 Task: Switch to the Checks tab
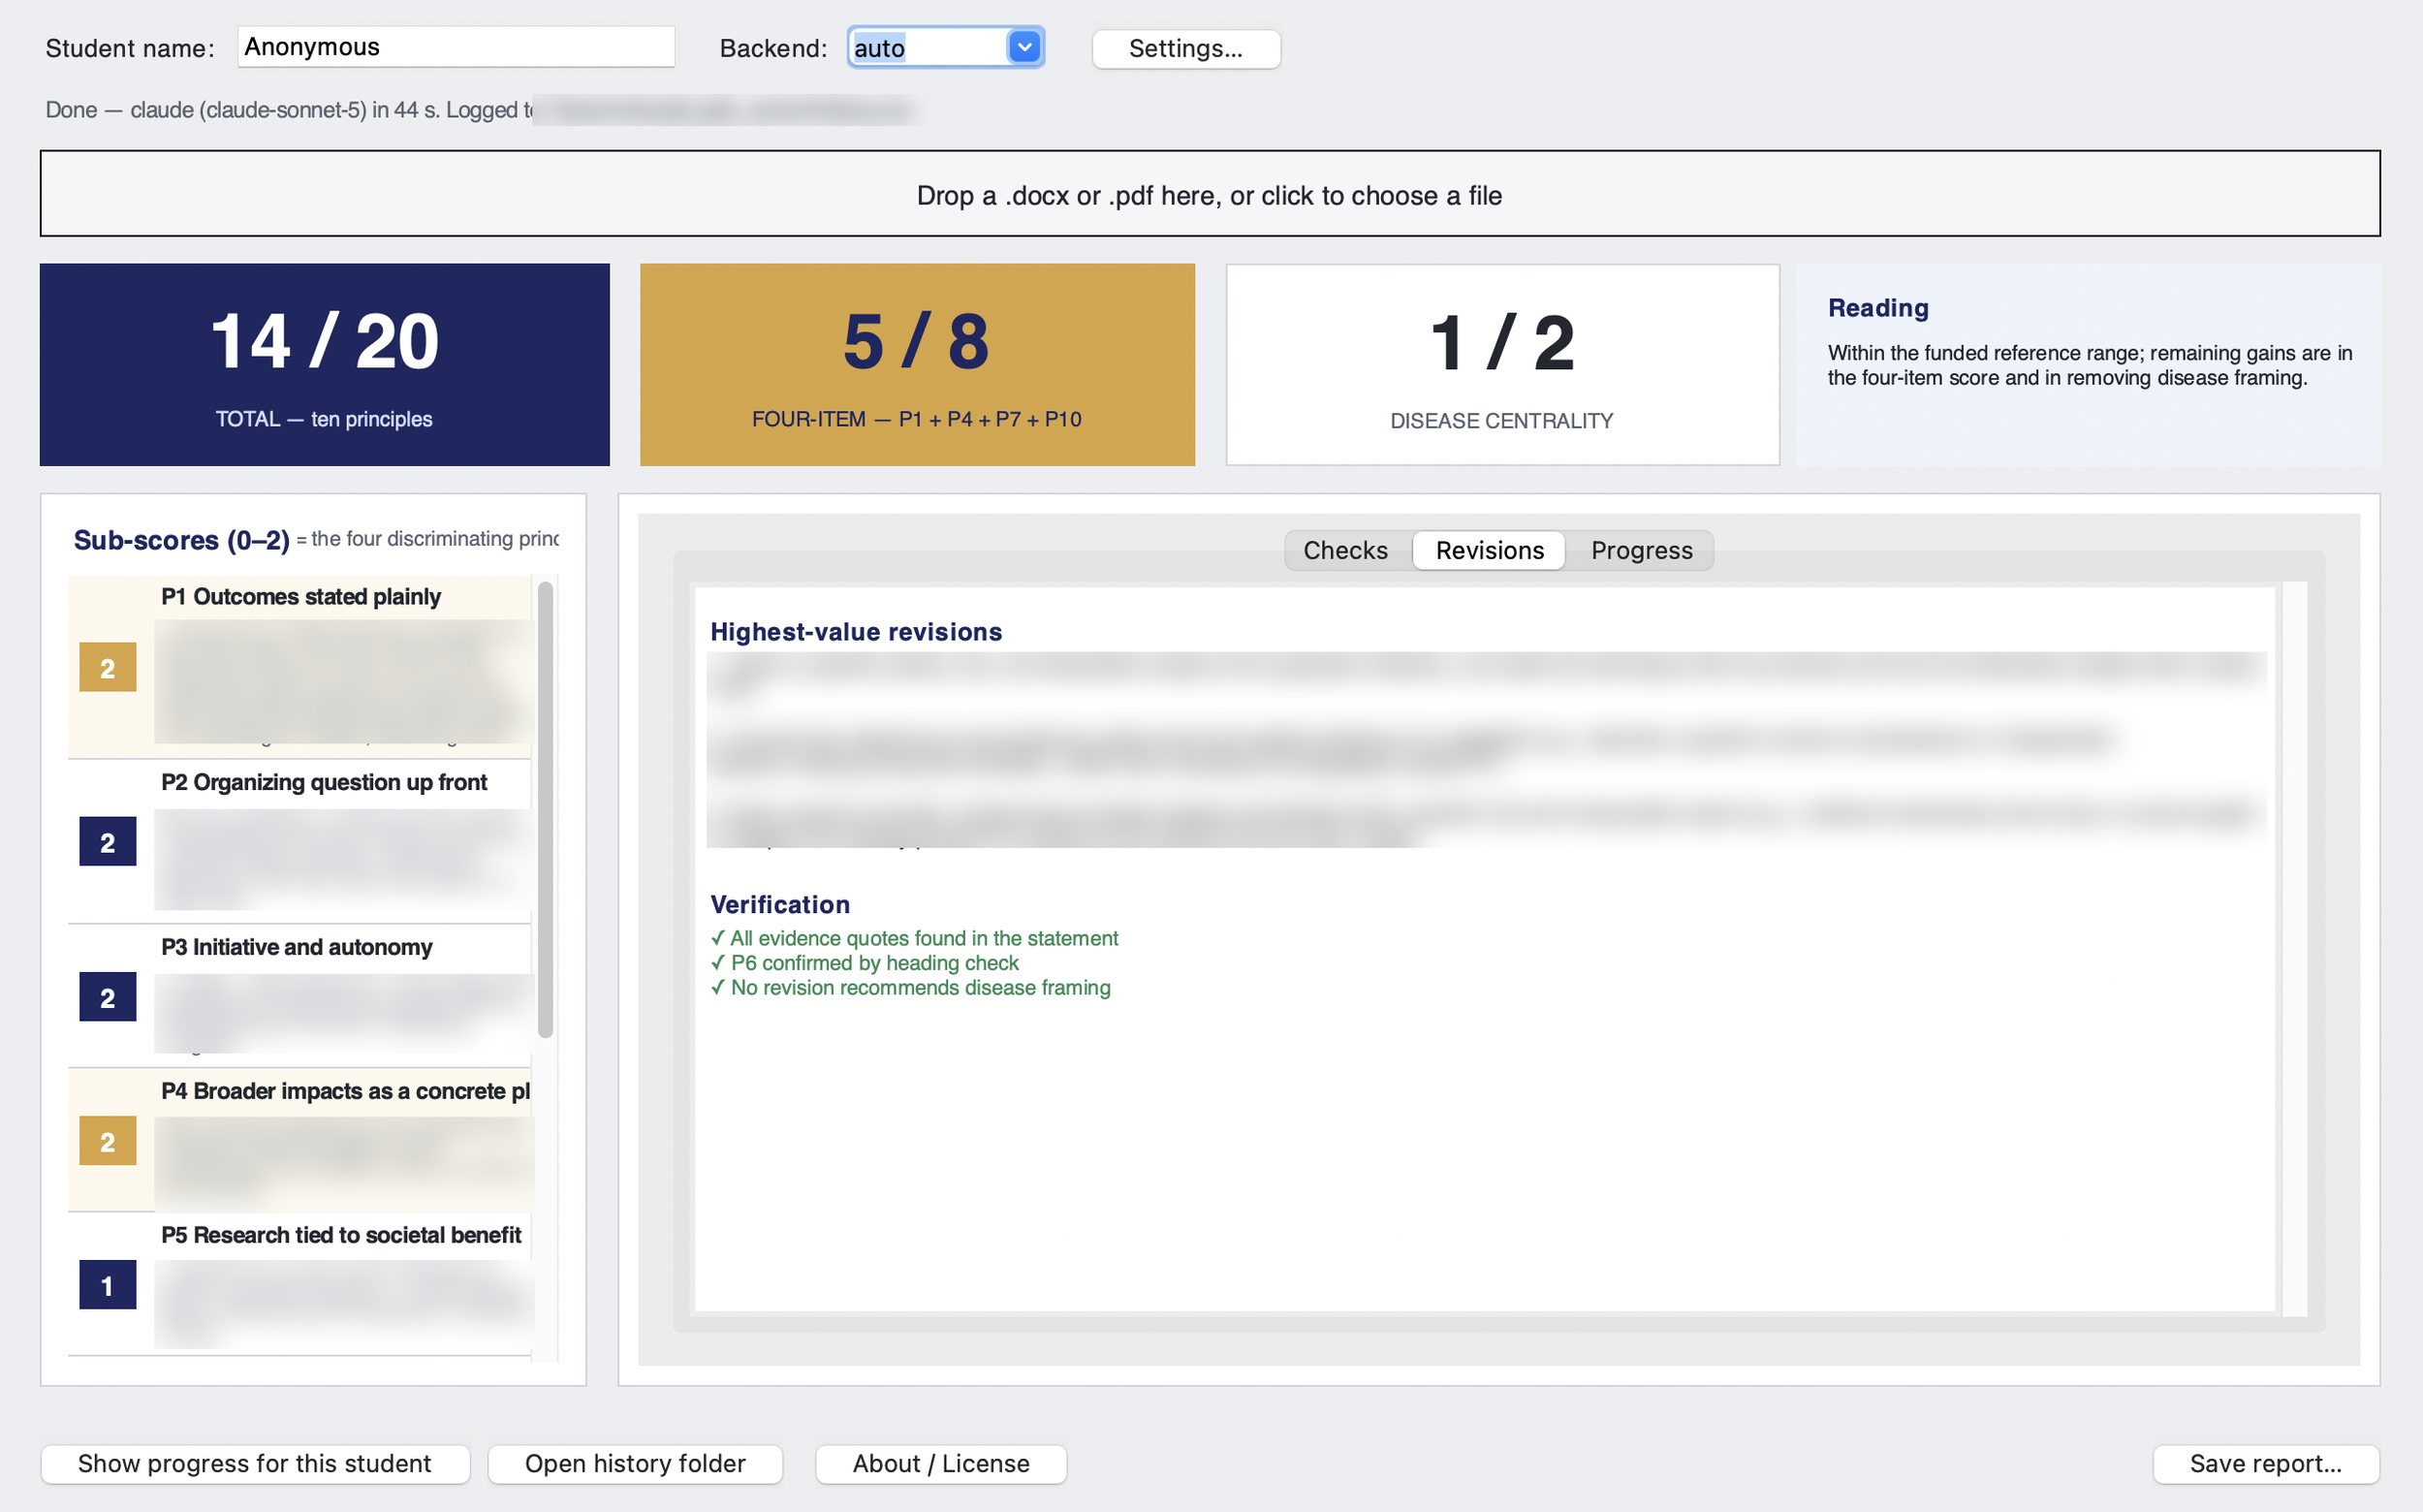pyautogui.click(x=1345, y=550)
